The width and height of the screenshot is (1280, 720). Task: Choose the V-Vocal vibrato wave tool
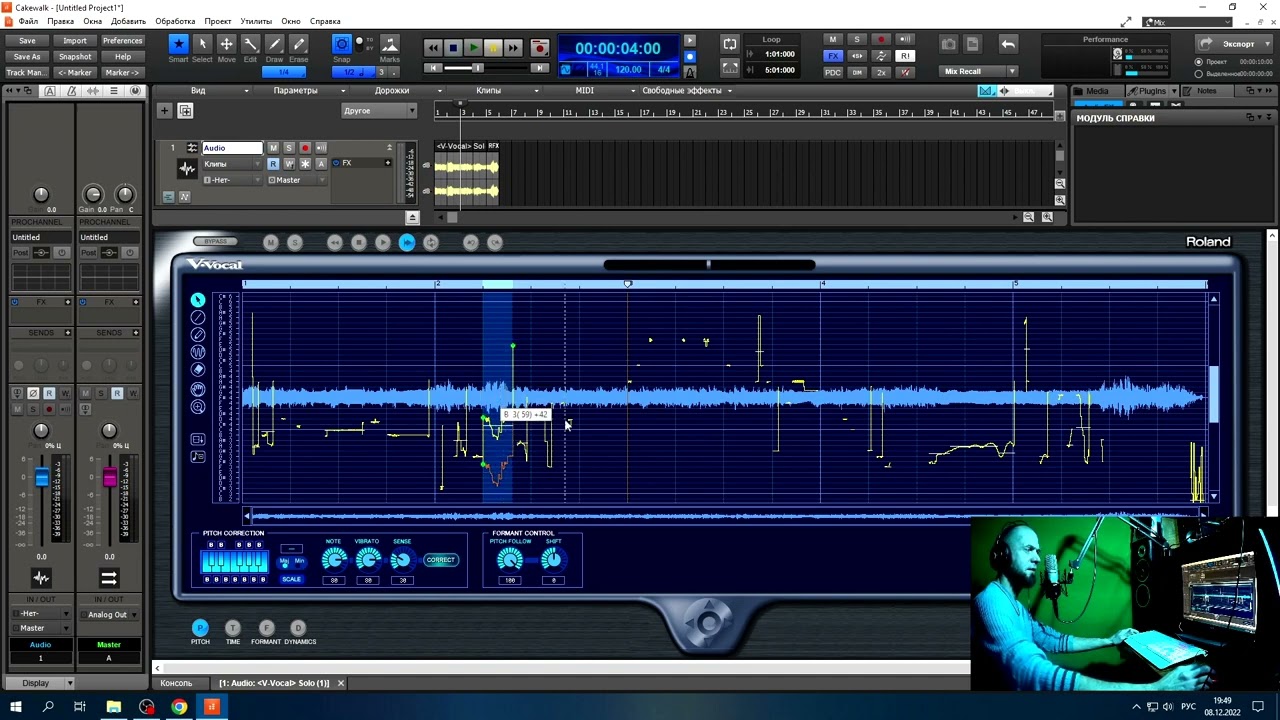coord(198,352)
